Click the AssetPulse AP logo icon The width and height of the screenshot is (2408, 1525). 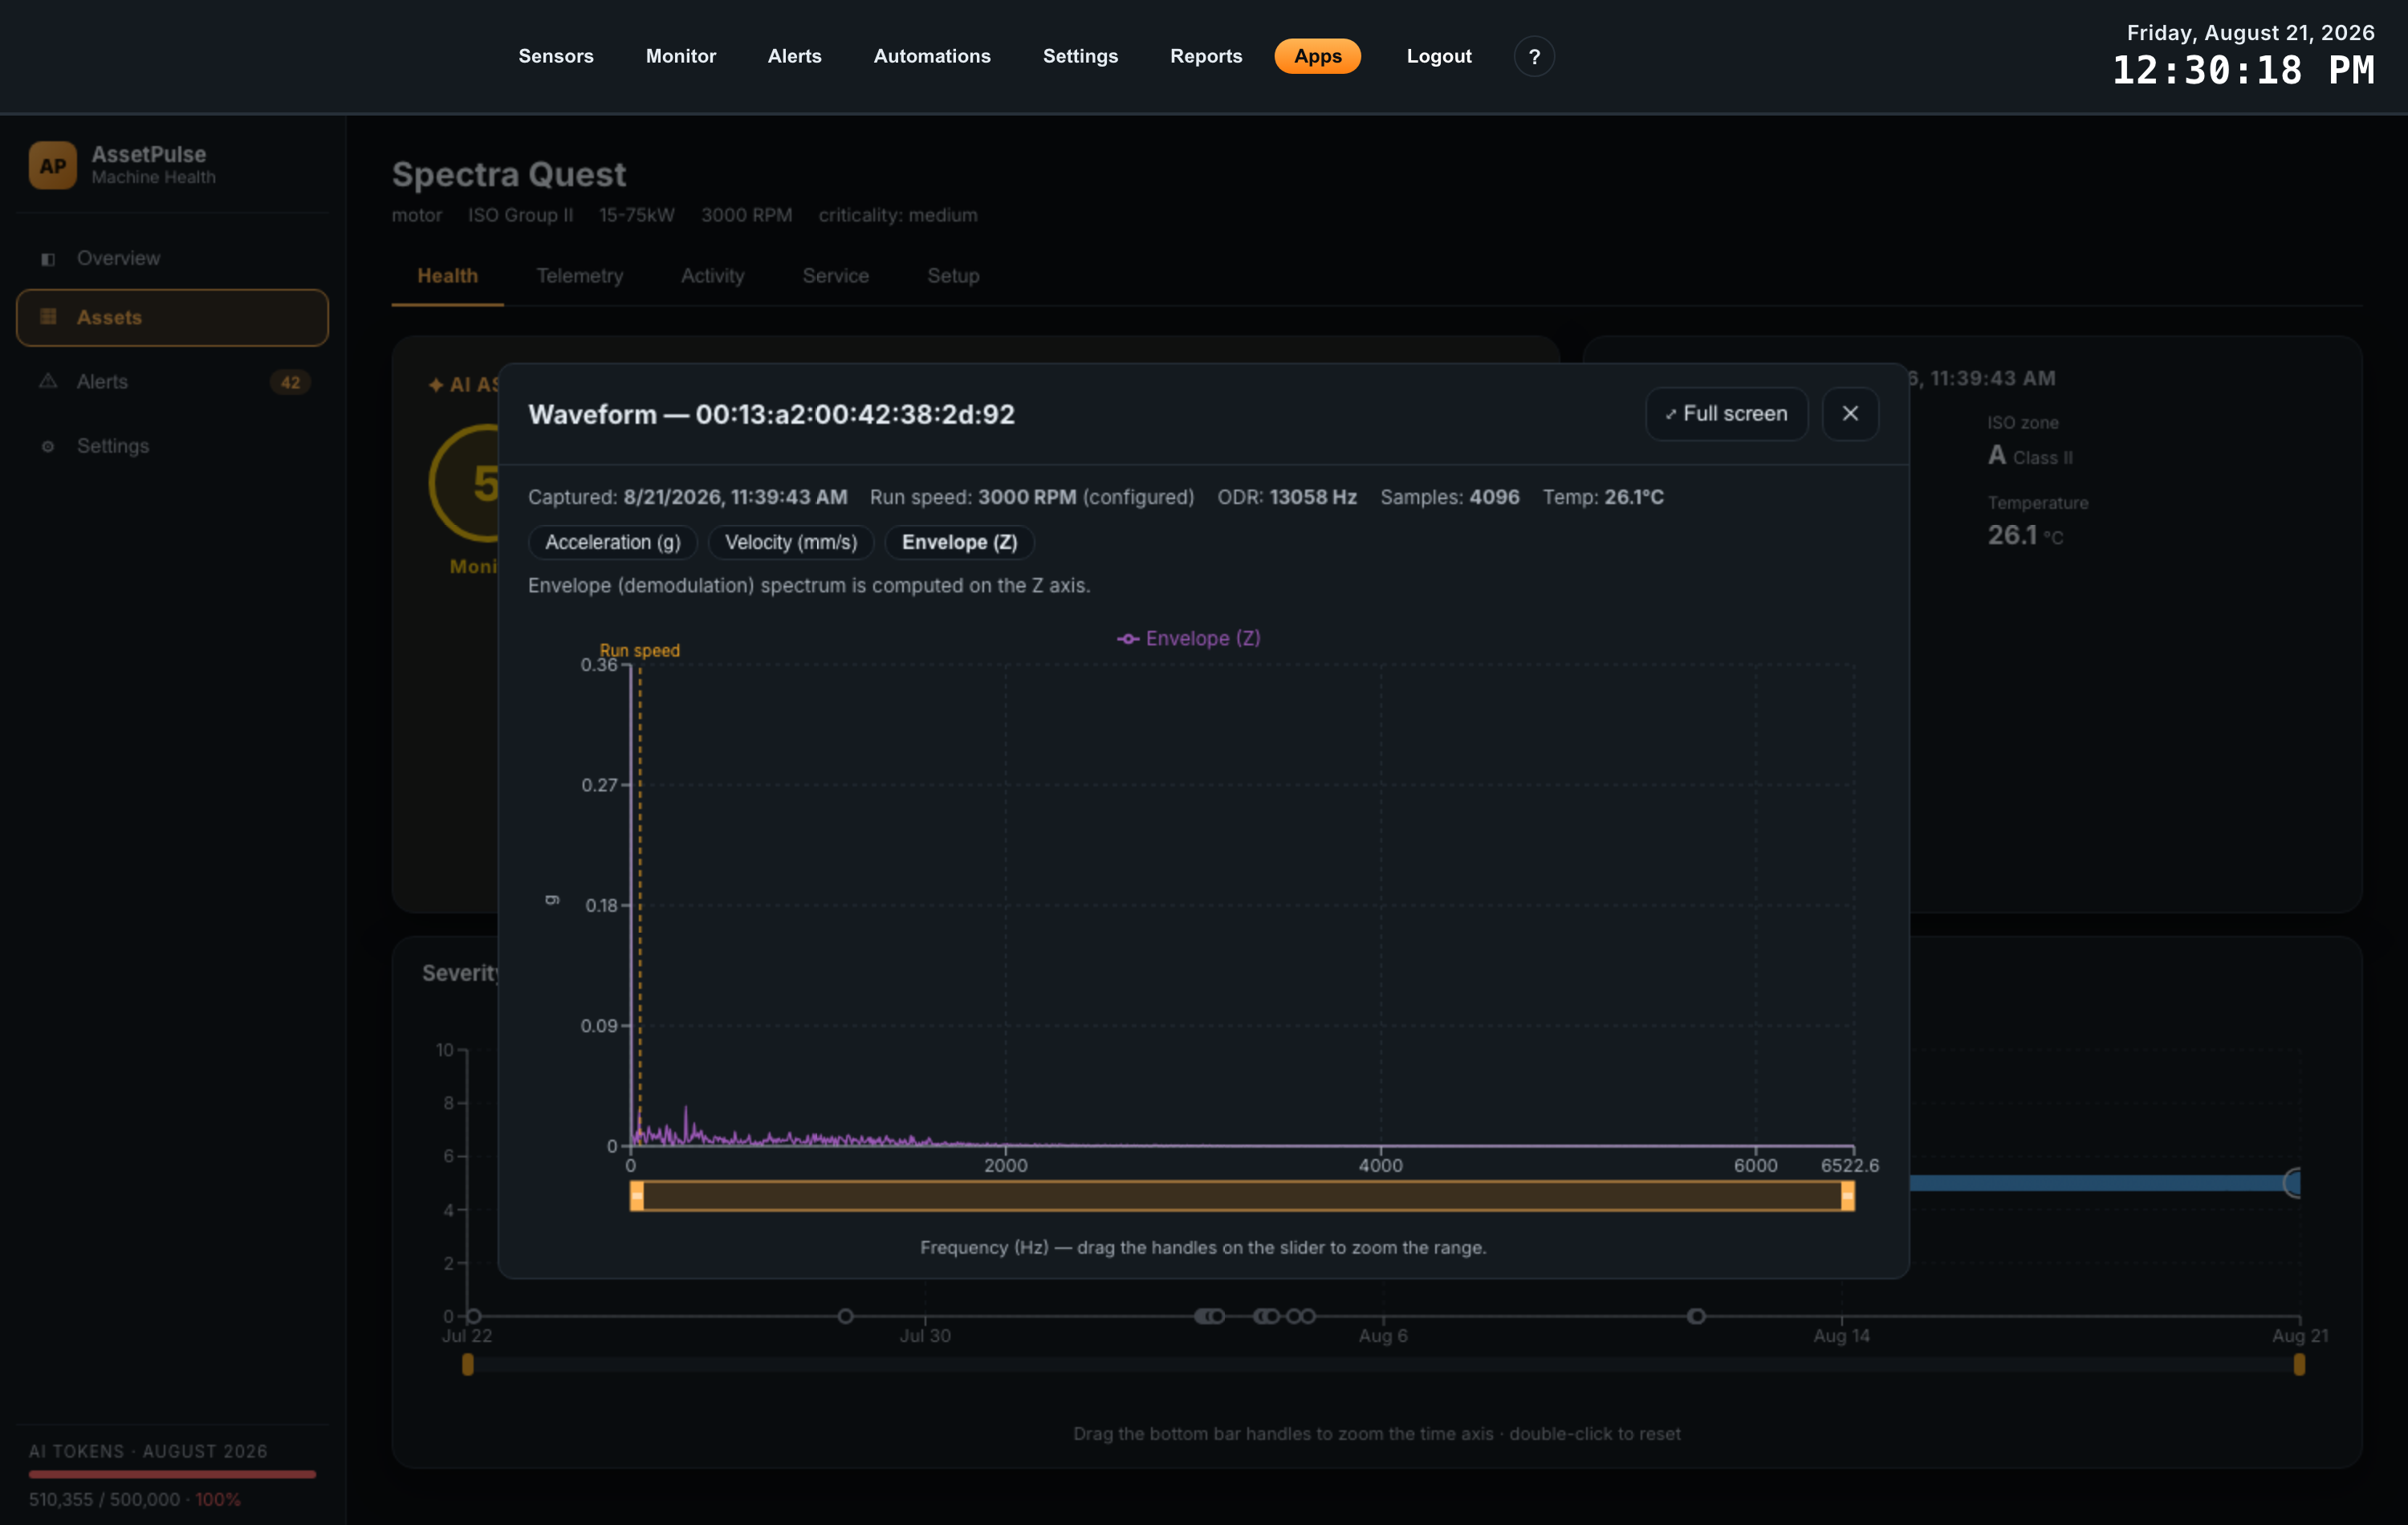[52, 165]
